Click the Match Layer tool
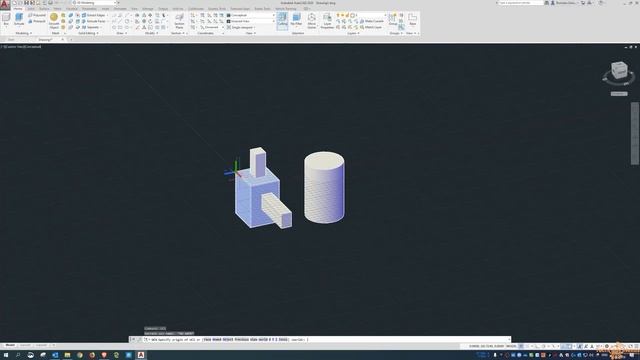The image size is (640, 360). 371,27
